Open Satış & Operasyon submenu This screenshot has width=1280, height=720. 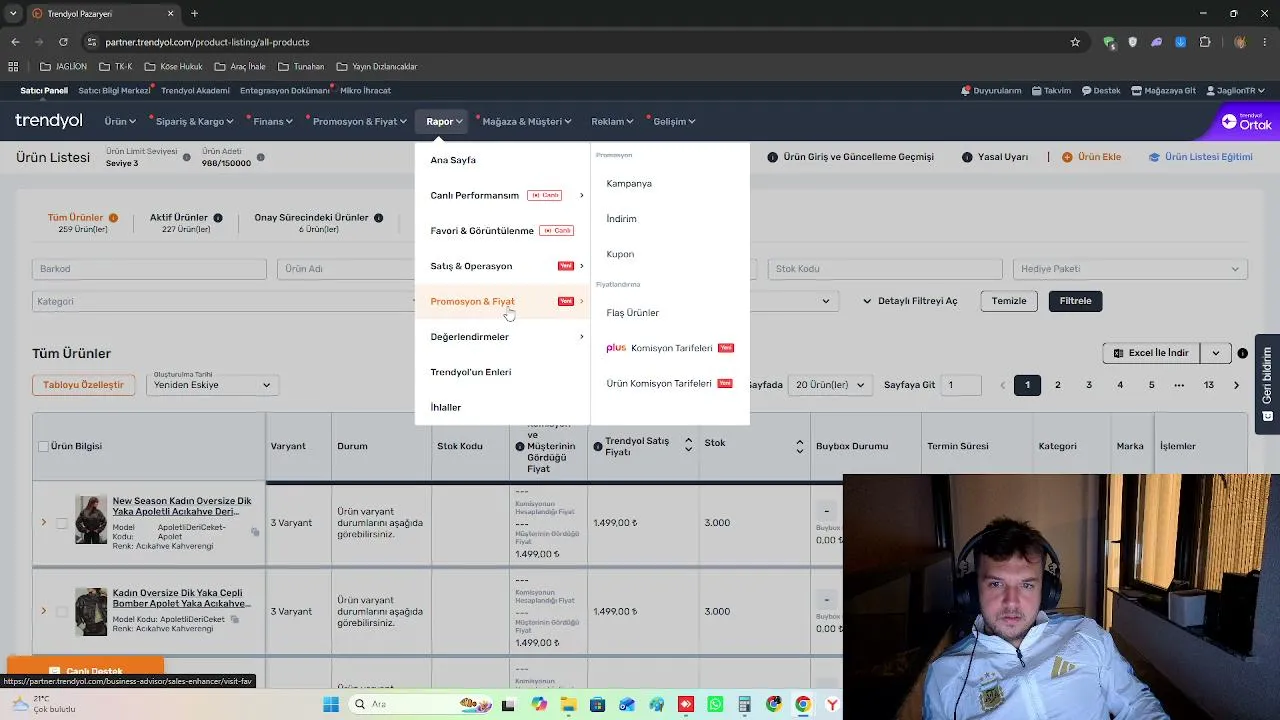tap(502, 266)
